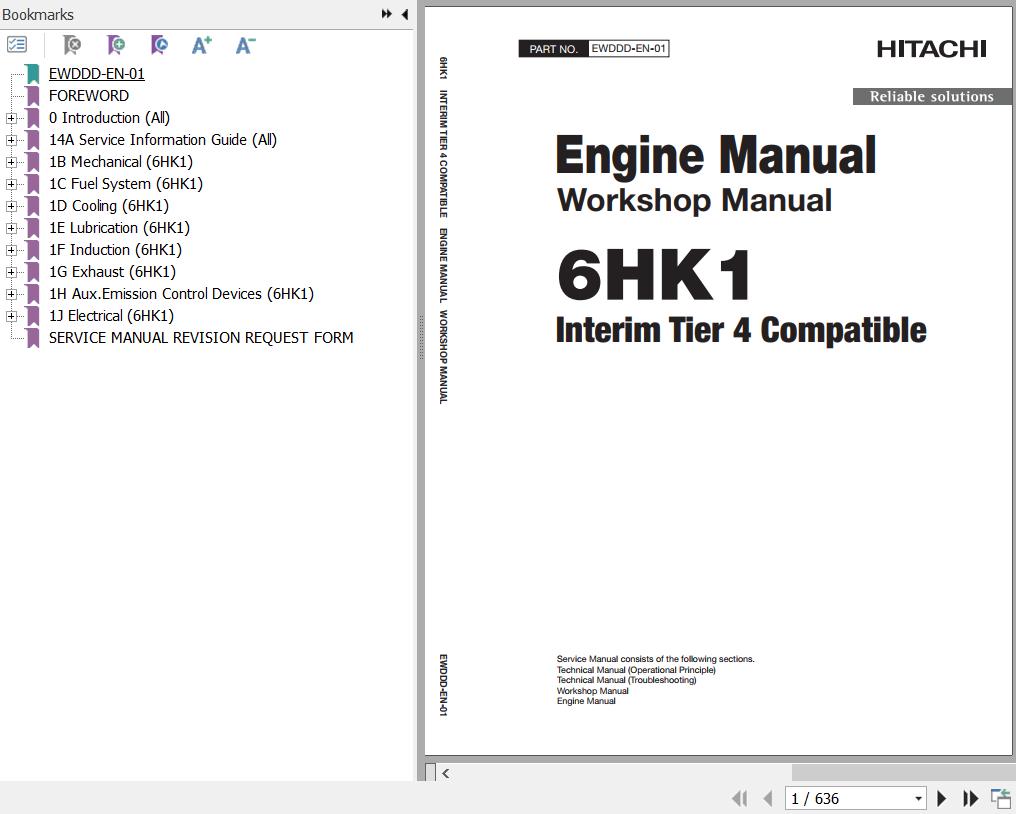Go to the last page

(970, 798)
